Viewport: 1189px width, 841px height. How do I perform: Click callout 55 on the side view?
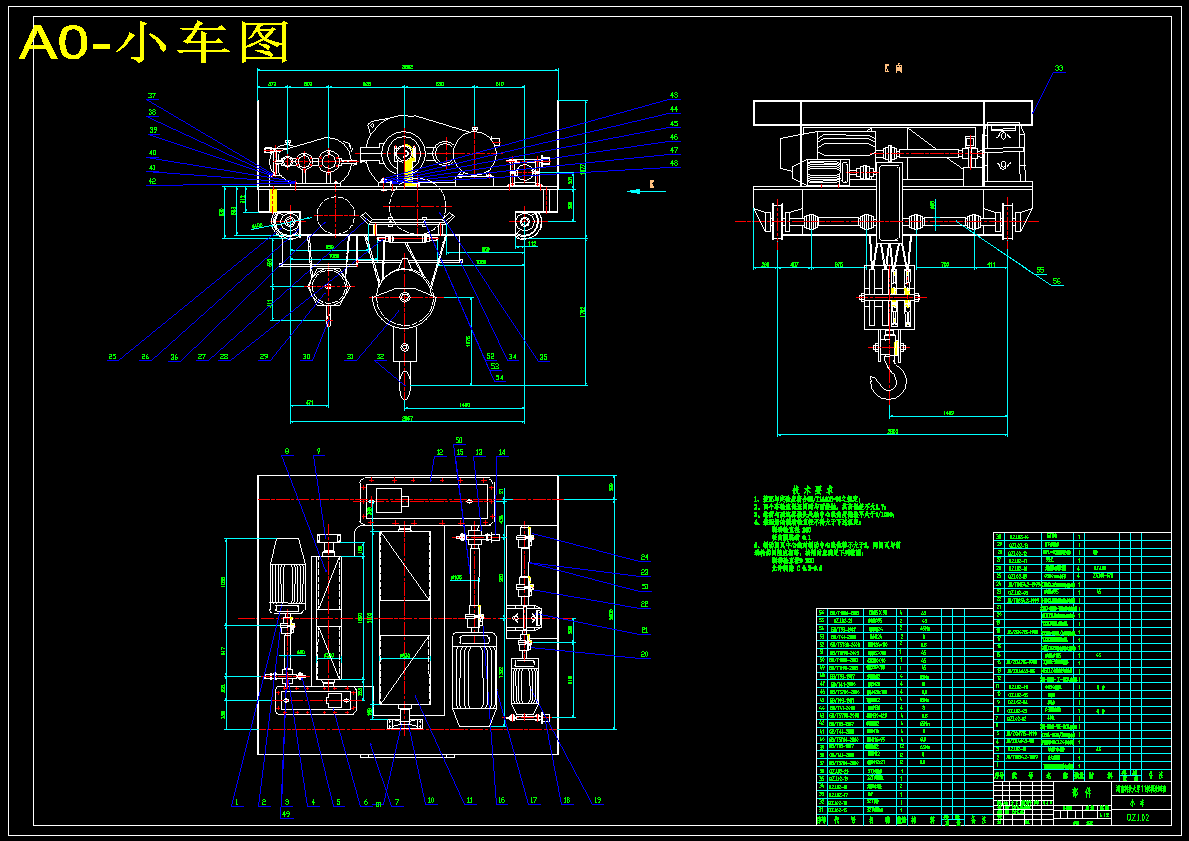click(1040, 270)
